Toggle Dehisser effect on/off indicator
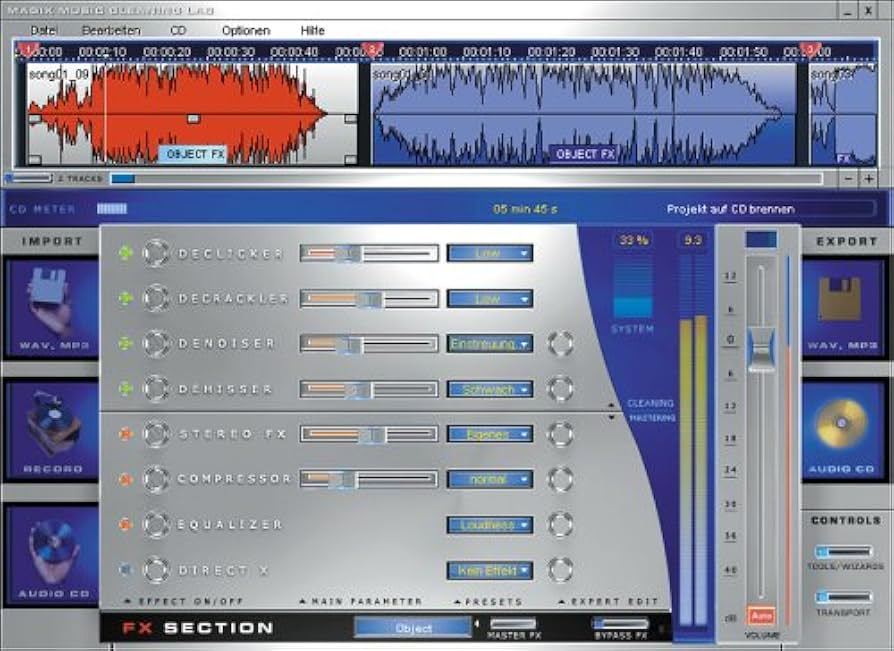The width and height of the screenshot is (894, 651). (x=125, y=389)
